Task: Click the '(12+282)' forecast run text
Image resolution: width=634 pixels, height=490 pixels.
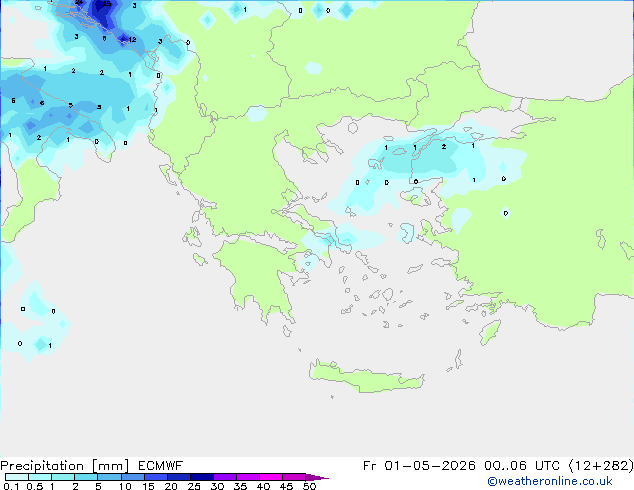Action: (x=601, y=466)
